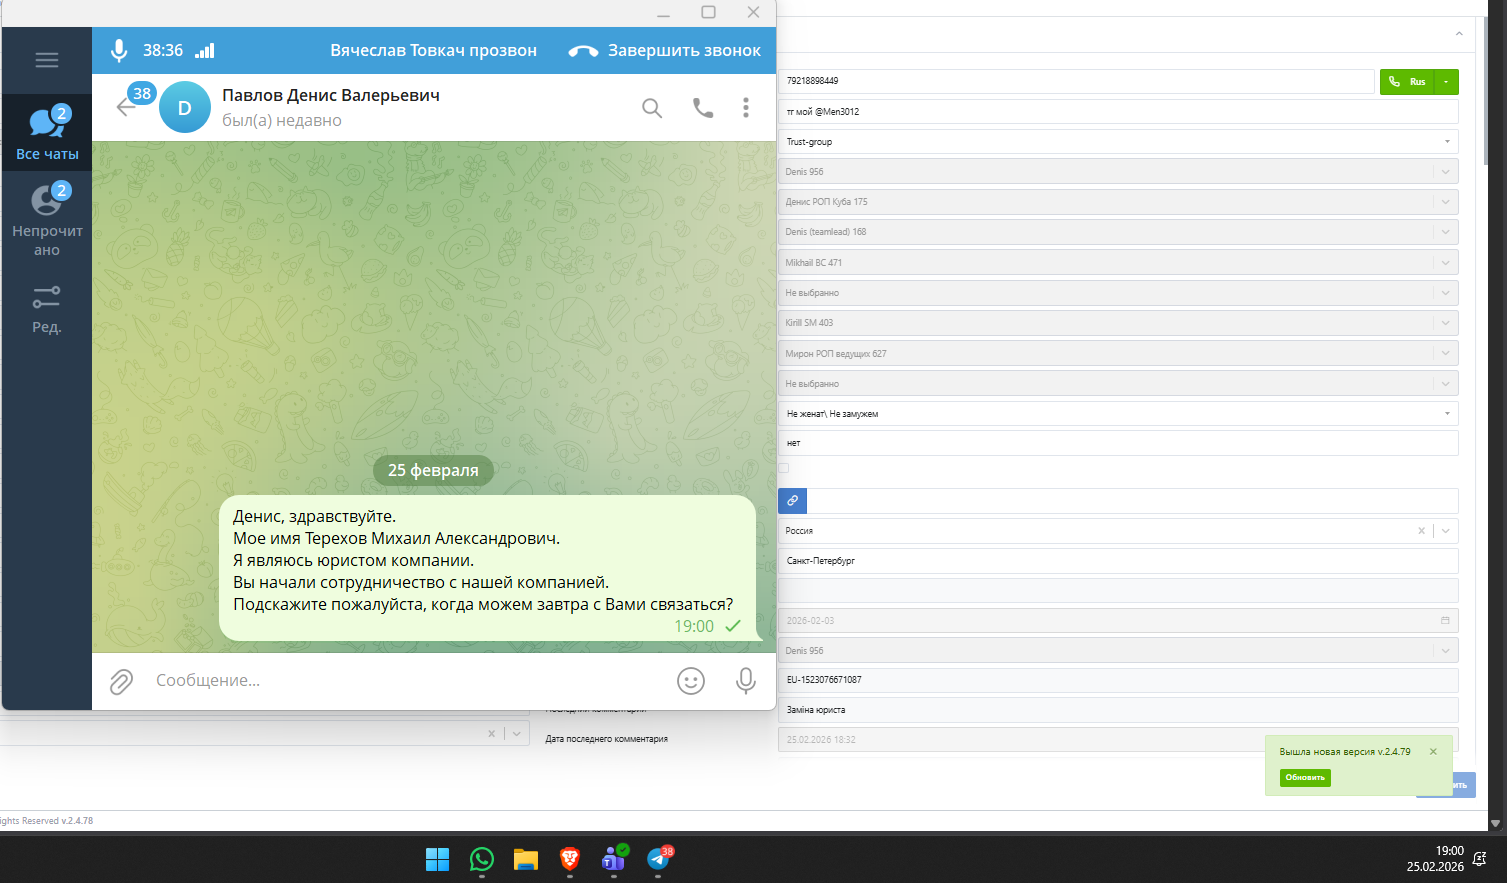Click the blue link icon in CRM
Viewport: 1507px width, 883px height.
coord(792,500)
